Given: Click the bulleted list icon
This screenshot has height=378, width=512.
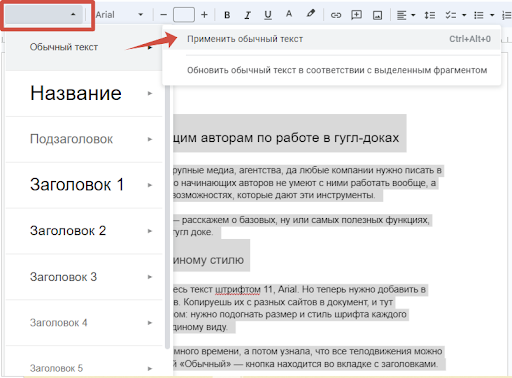Looking at the screenshot, I should coord(479,15).
